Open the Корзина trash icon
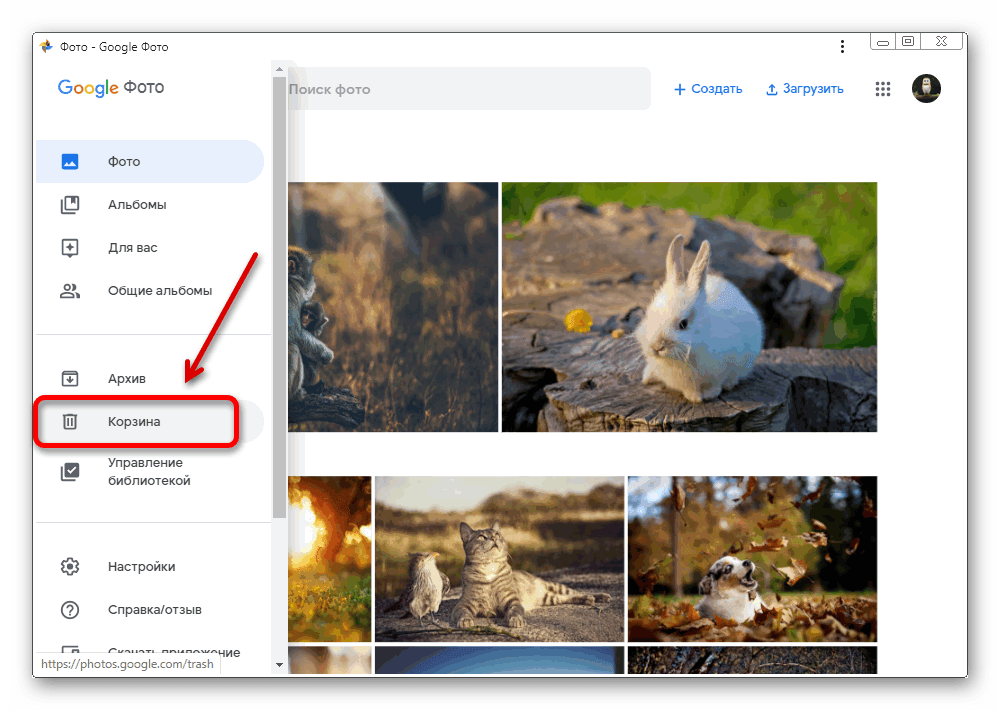Screen dimensions: 1000x710 70,422
